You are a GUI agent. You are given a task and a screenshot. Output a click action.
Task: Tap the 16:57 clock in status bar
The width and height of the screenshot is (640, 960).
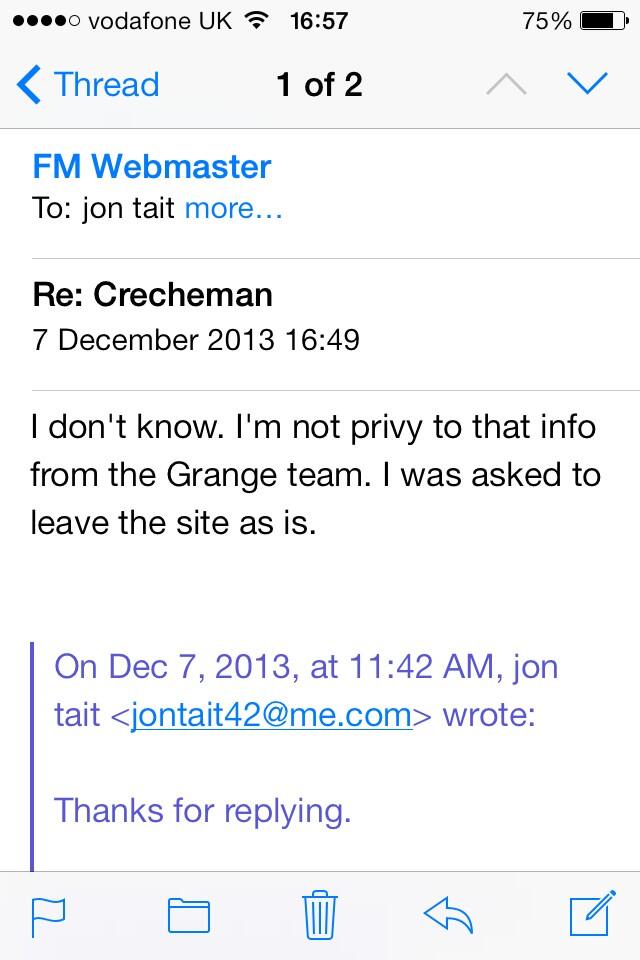tap(320, 20)
